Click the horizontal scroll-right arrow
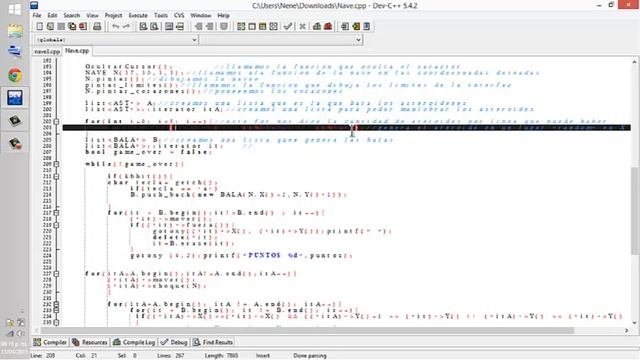Screen dimensions: 640x360 [x=627, y=330]
